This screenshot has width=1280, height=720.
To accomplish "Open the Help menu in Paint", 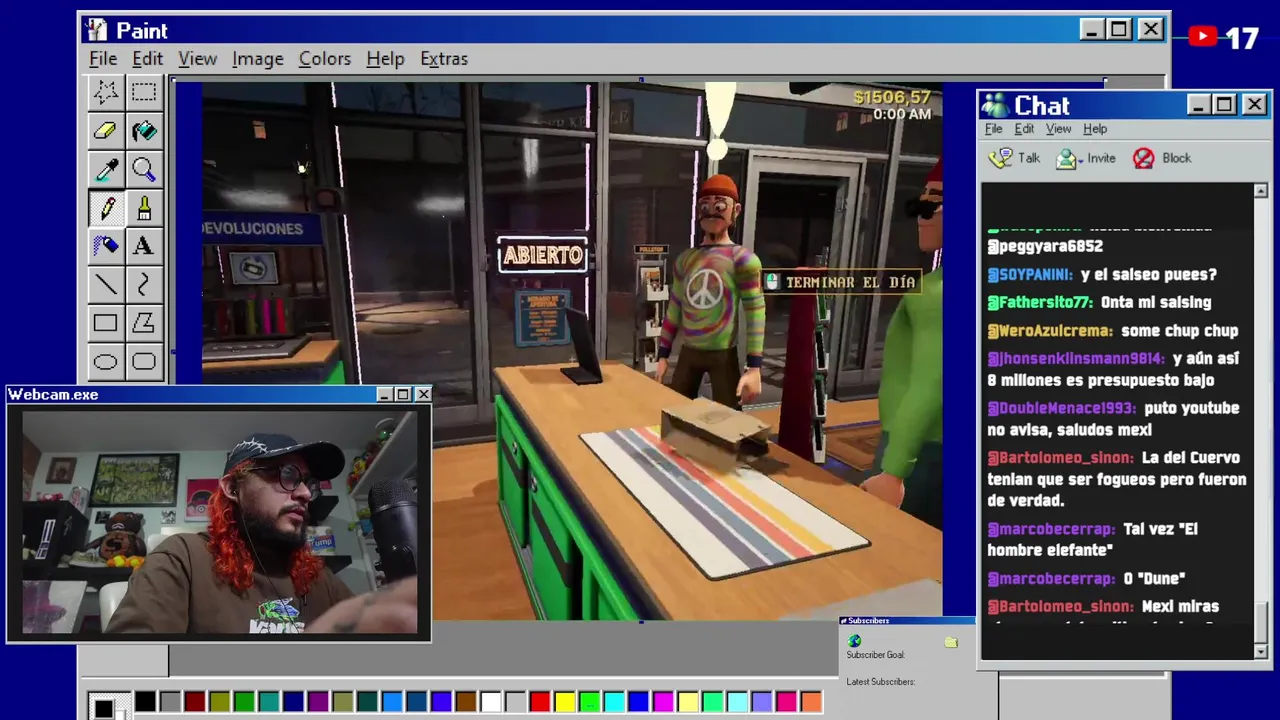I will 385,59.
